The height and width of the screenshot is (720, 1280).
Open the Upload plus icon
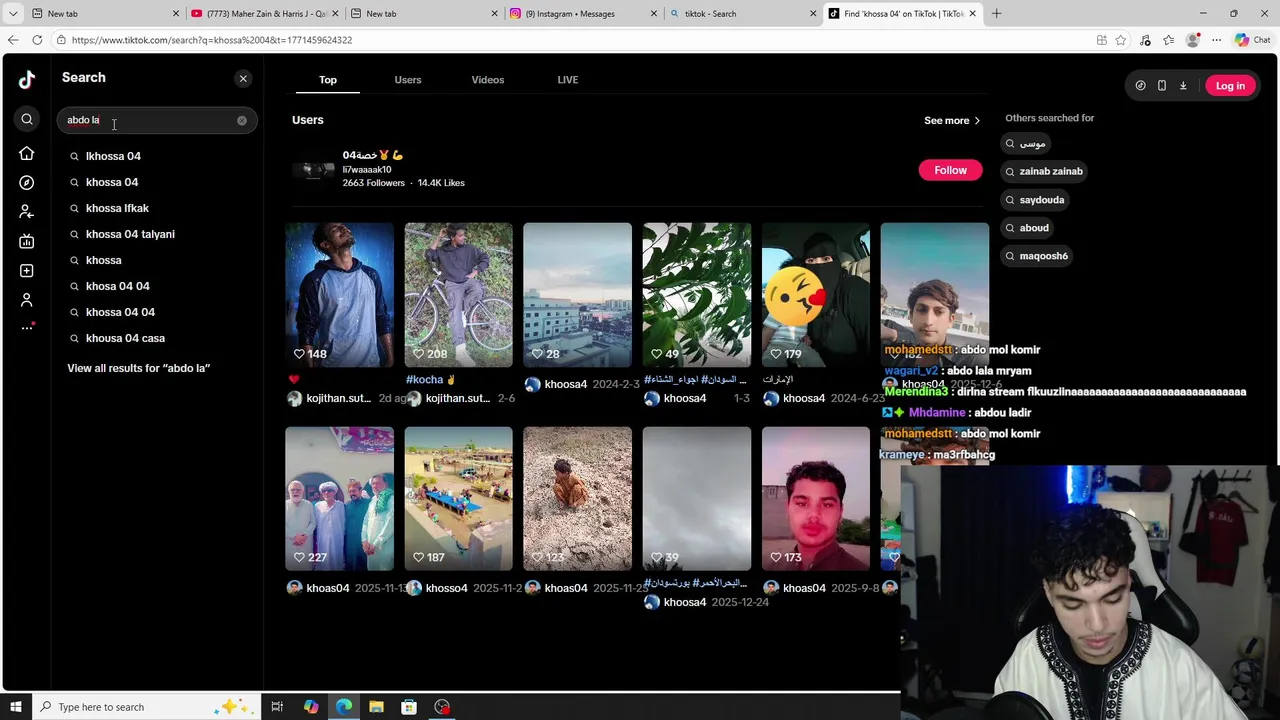[27, 271]
